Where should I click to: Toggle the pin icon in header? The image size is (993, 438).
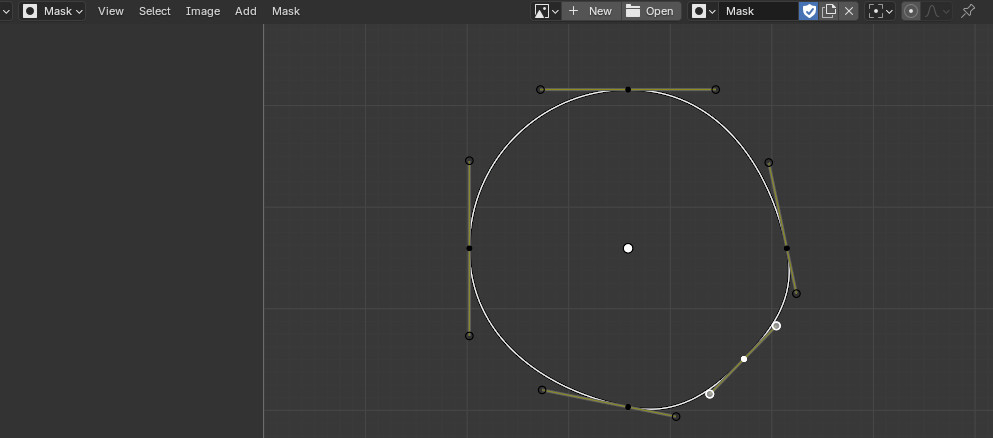coord(968,11)
